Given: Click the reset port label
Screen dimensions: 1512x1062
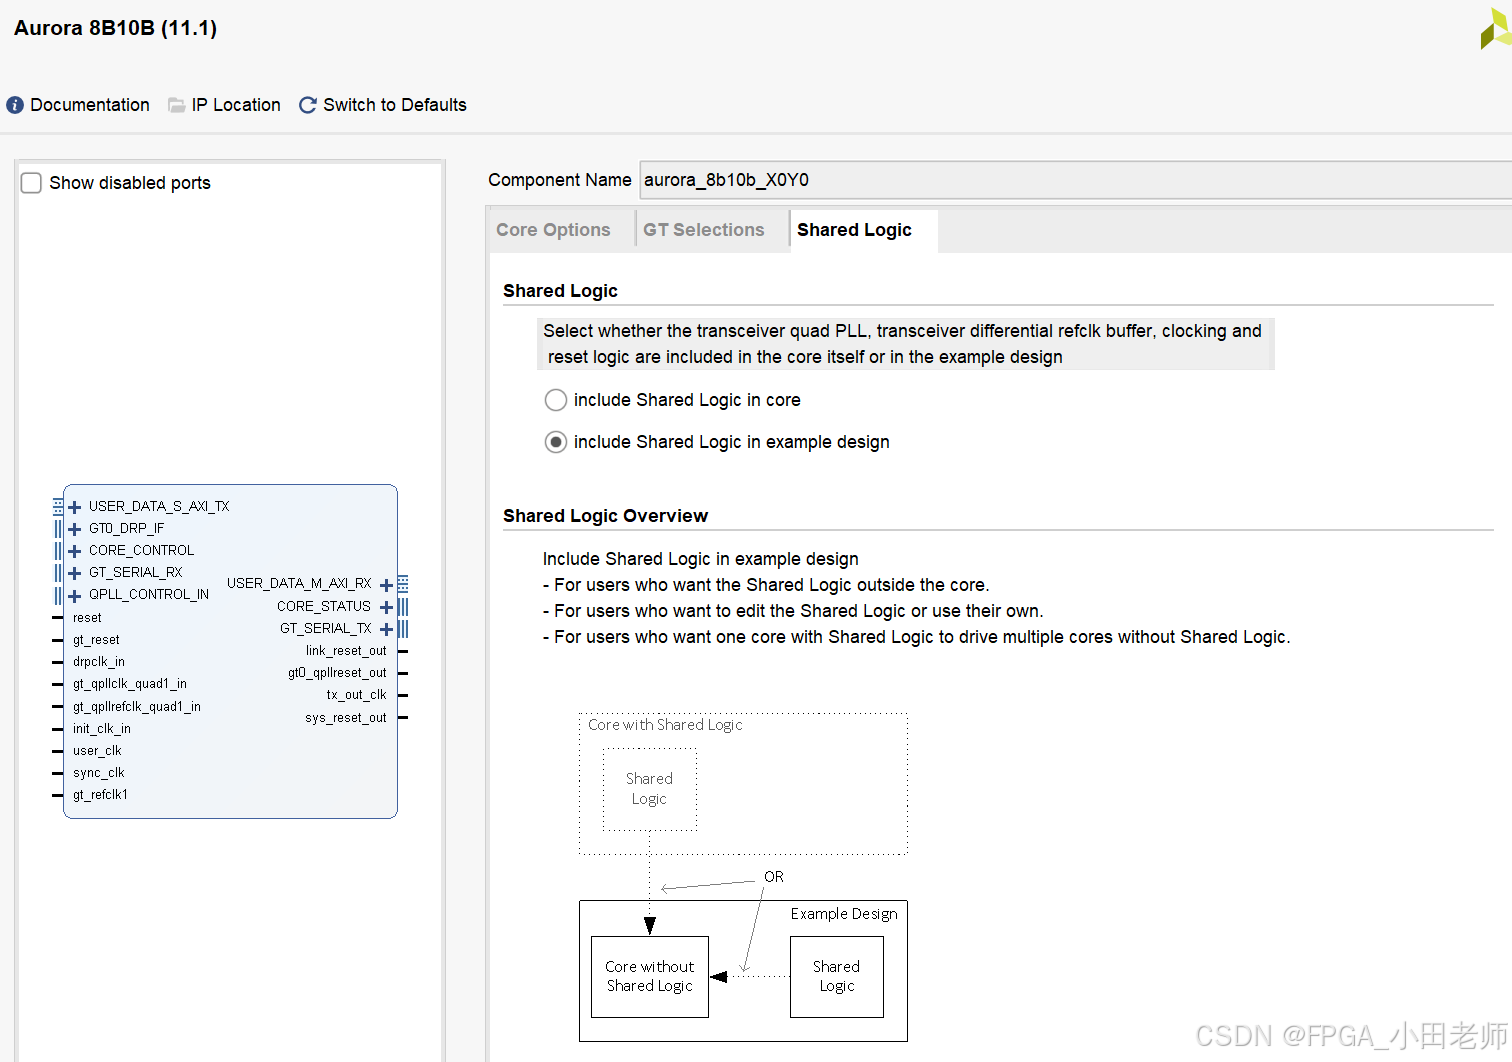Looking at the screenshot, I should pyautogui.click(x=87, y=618).
